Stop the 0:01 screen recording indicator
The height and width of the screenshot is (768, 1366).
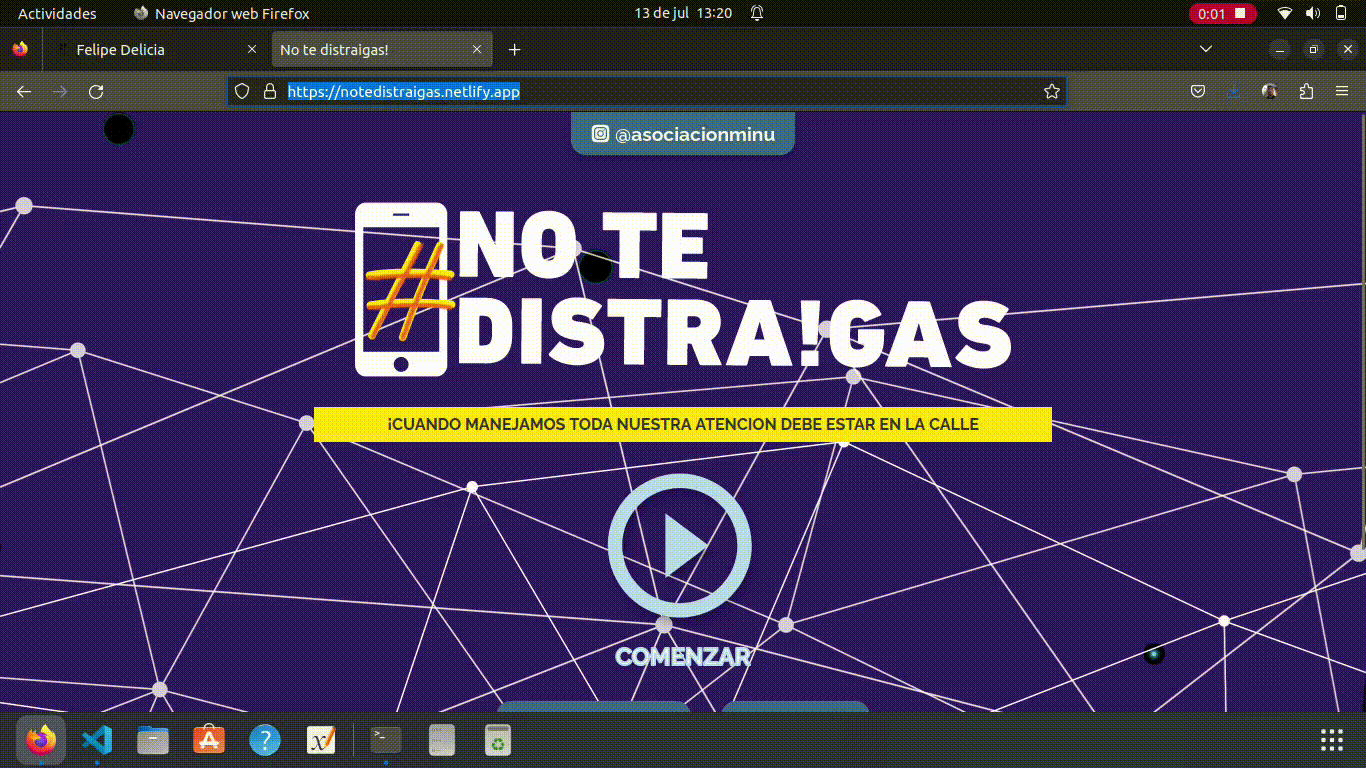pos(1223,13)
